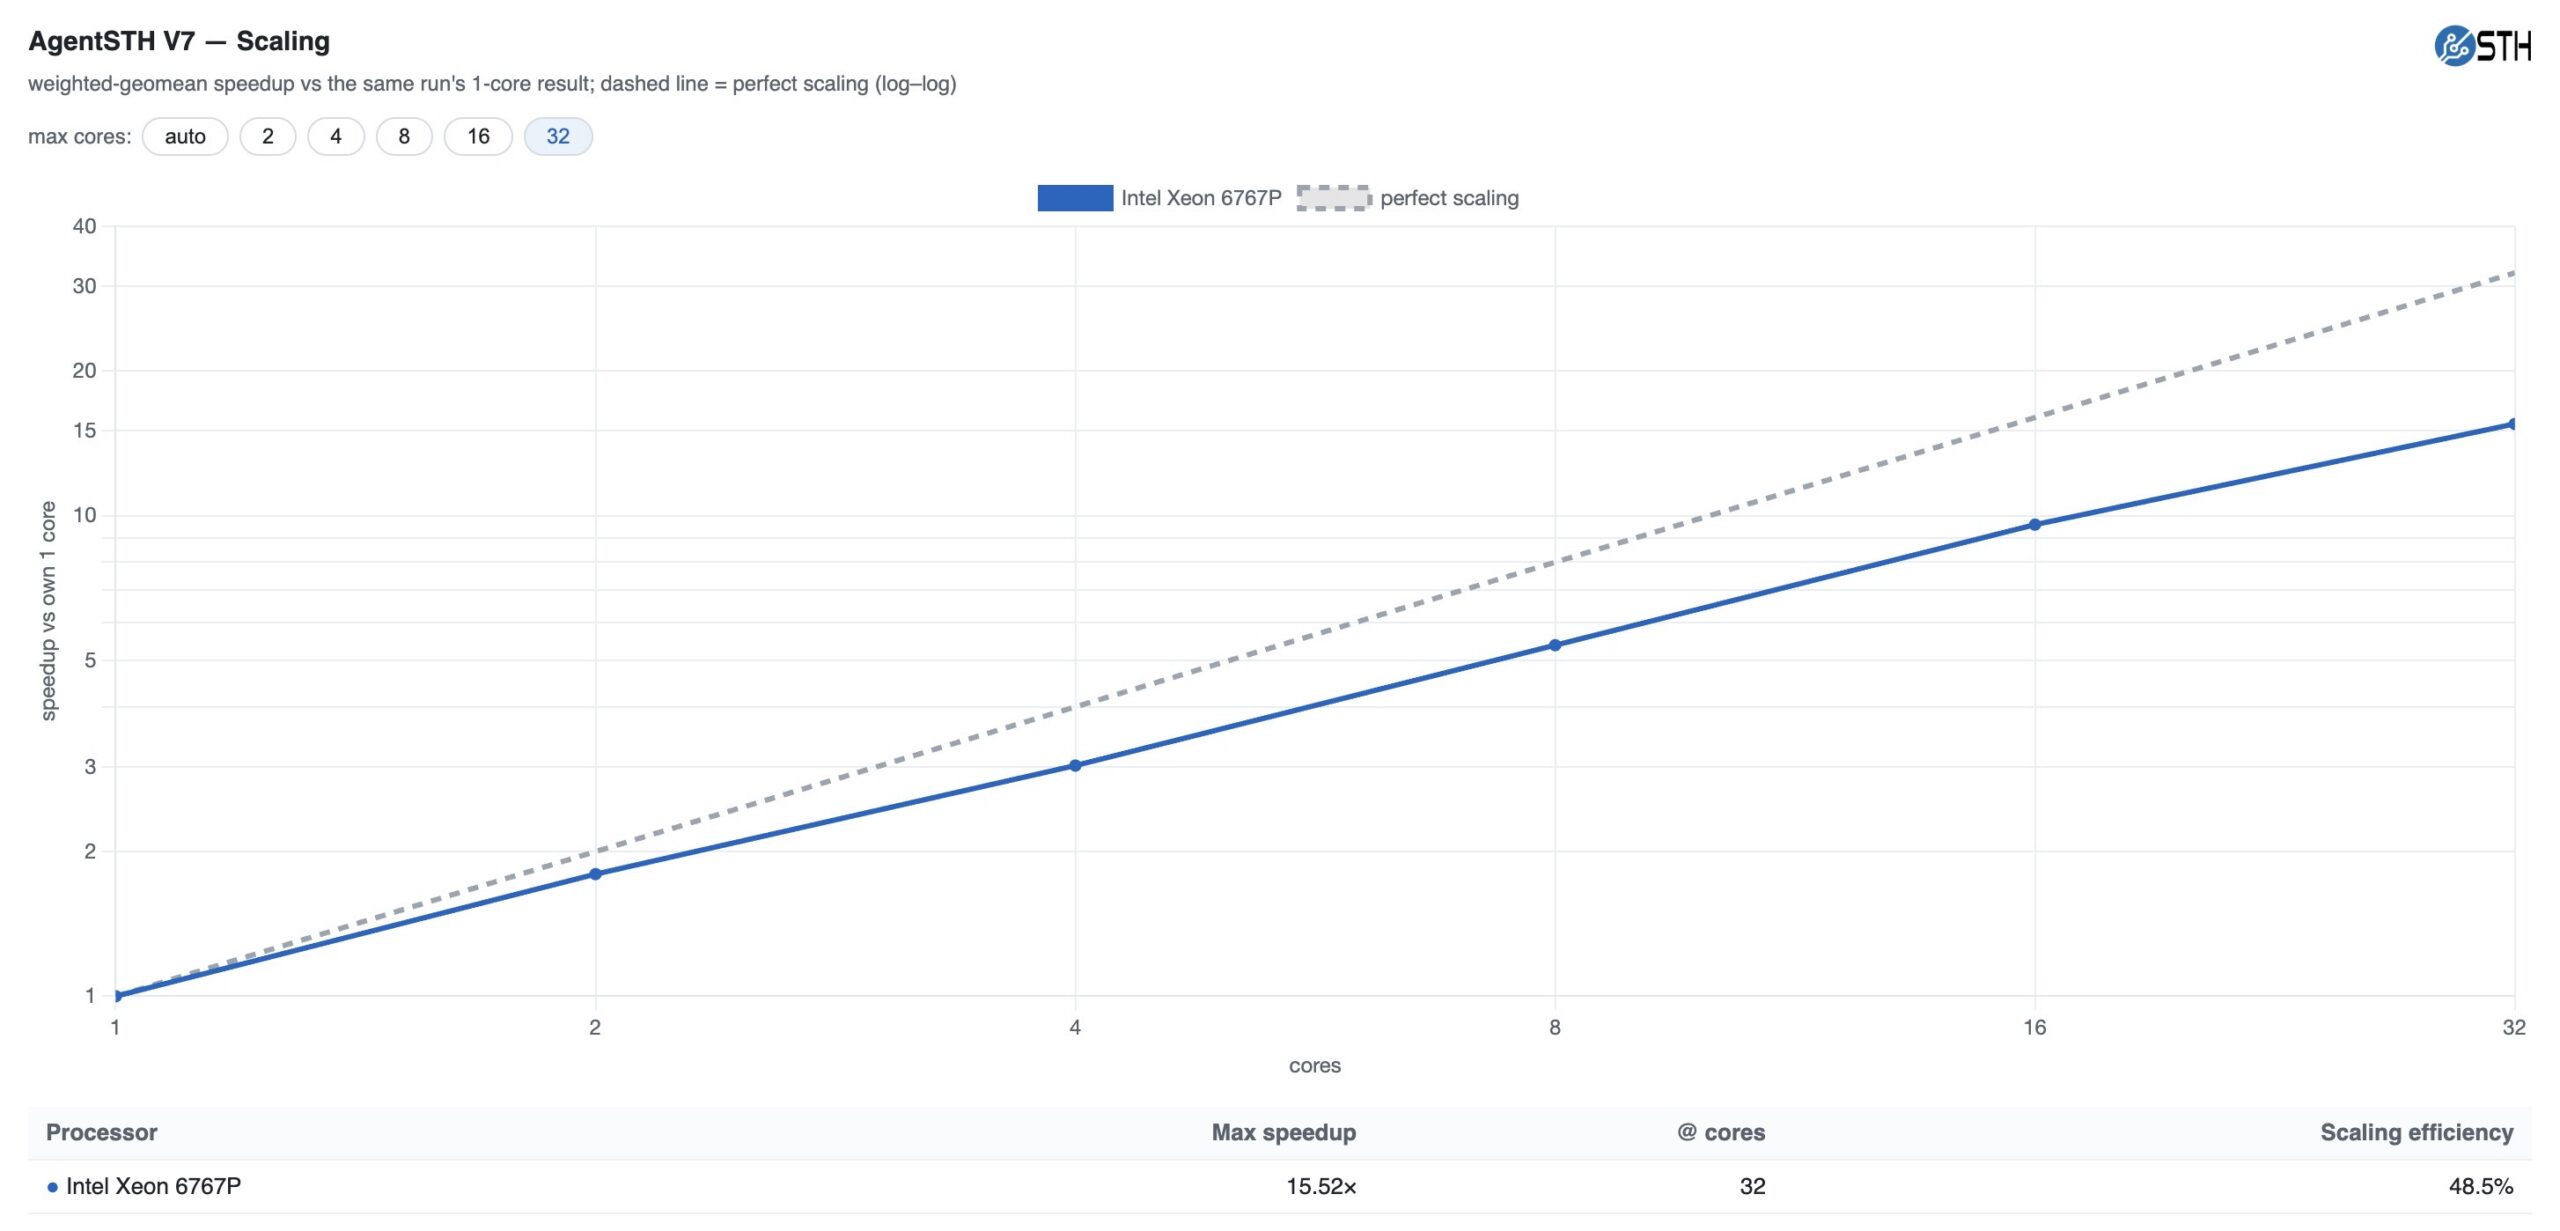The image size is (2560, 1231).
Task: Click the data point at 4 cores
Action: coord(1075,766)
